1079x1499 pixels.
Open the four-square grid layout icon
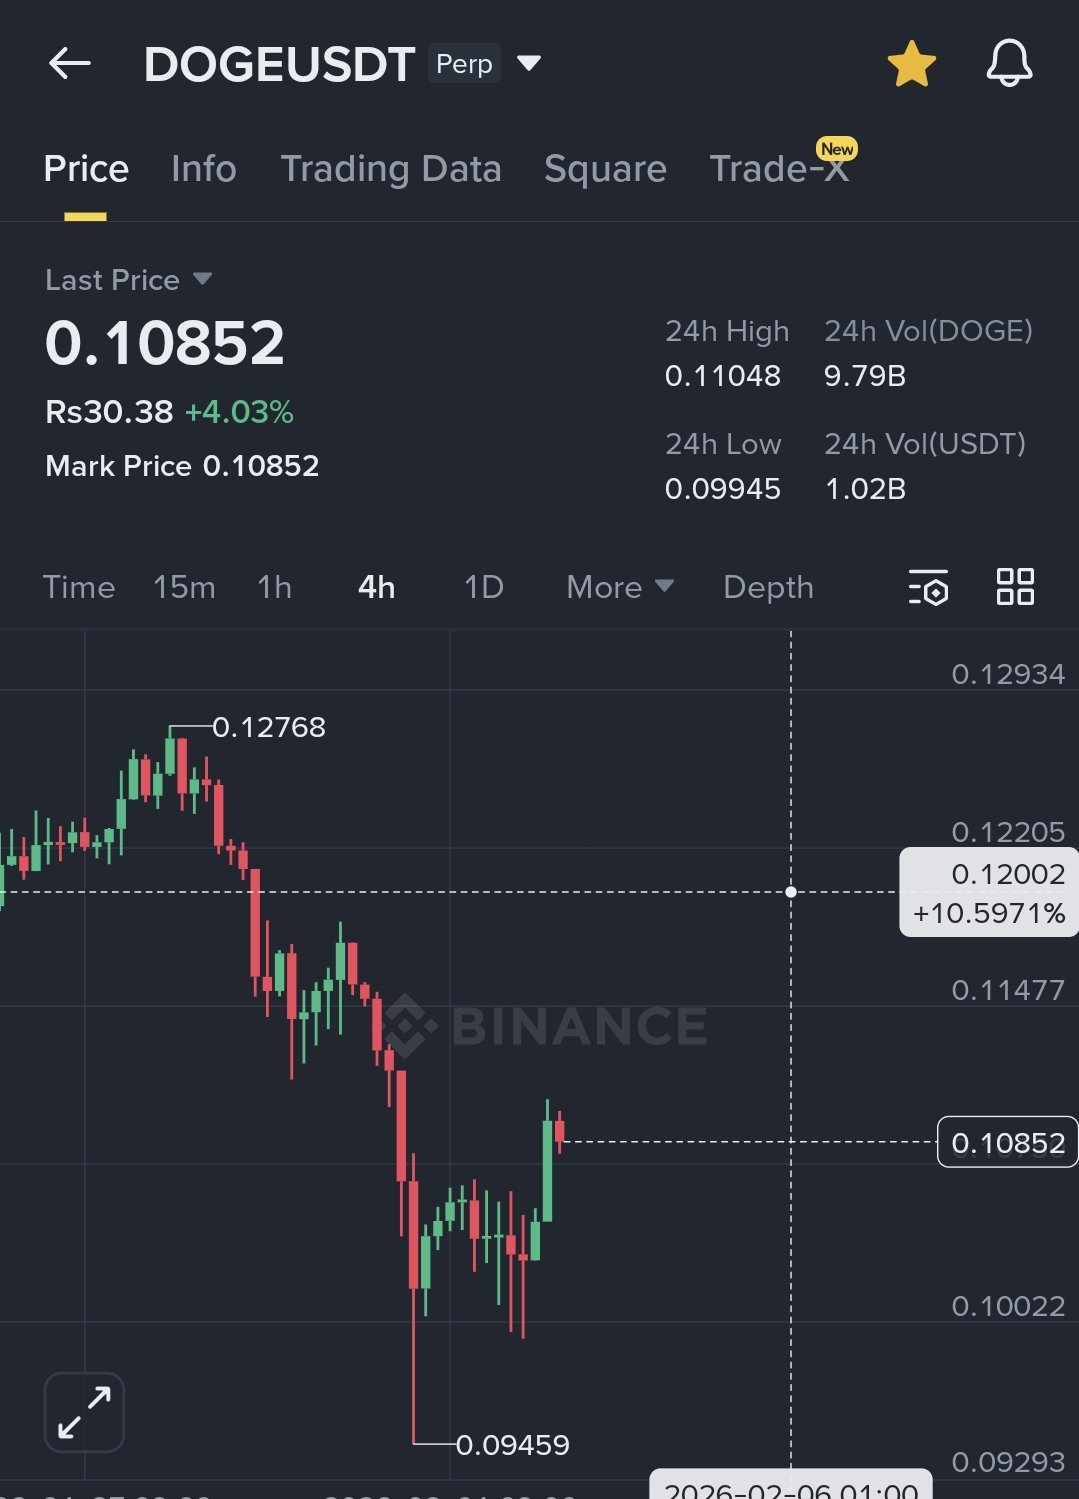1015,587
